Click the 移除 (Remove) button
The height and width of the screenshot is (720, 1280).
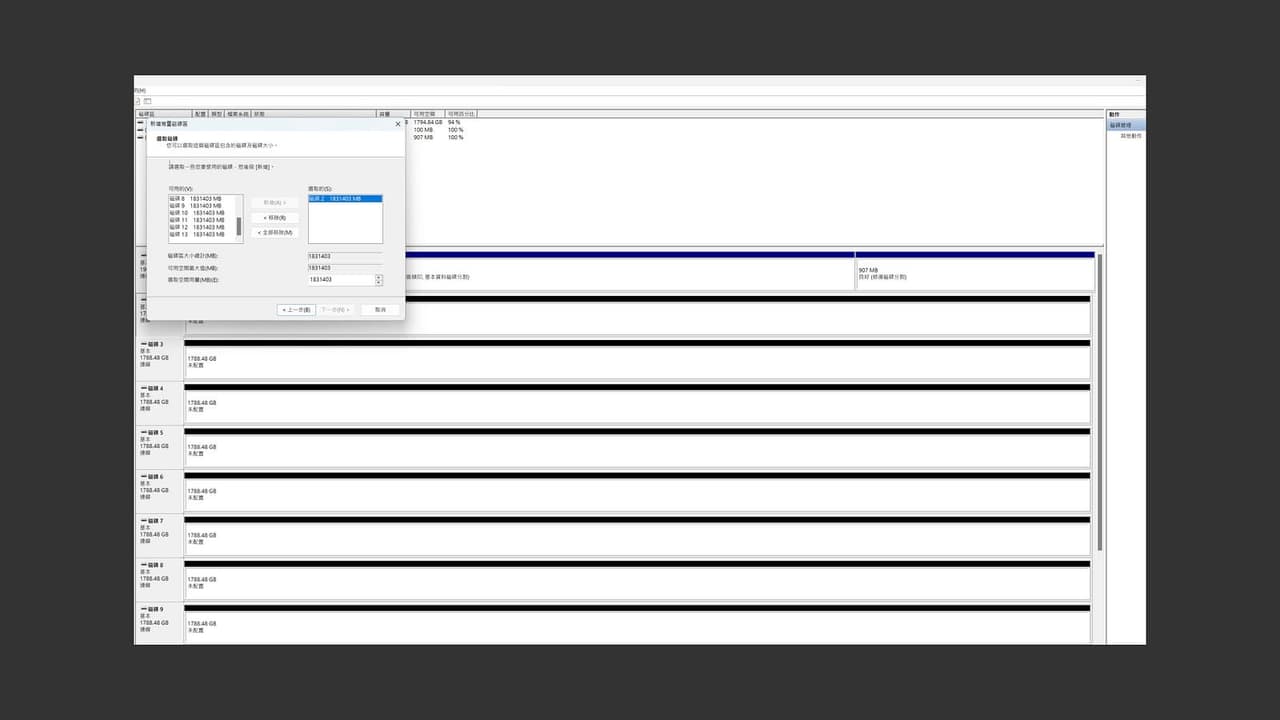[275, 217]
